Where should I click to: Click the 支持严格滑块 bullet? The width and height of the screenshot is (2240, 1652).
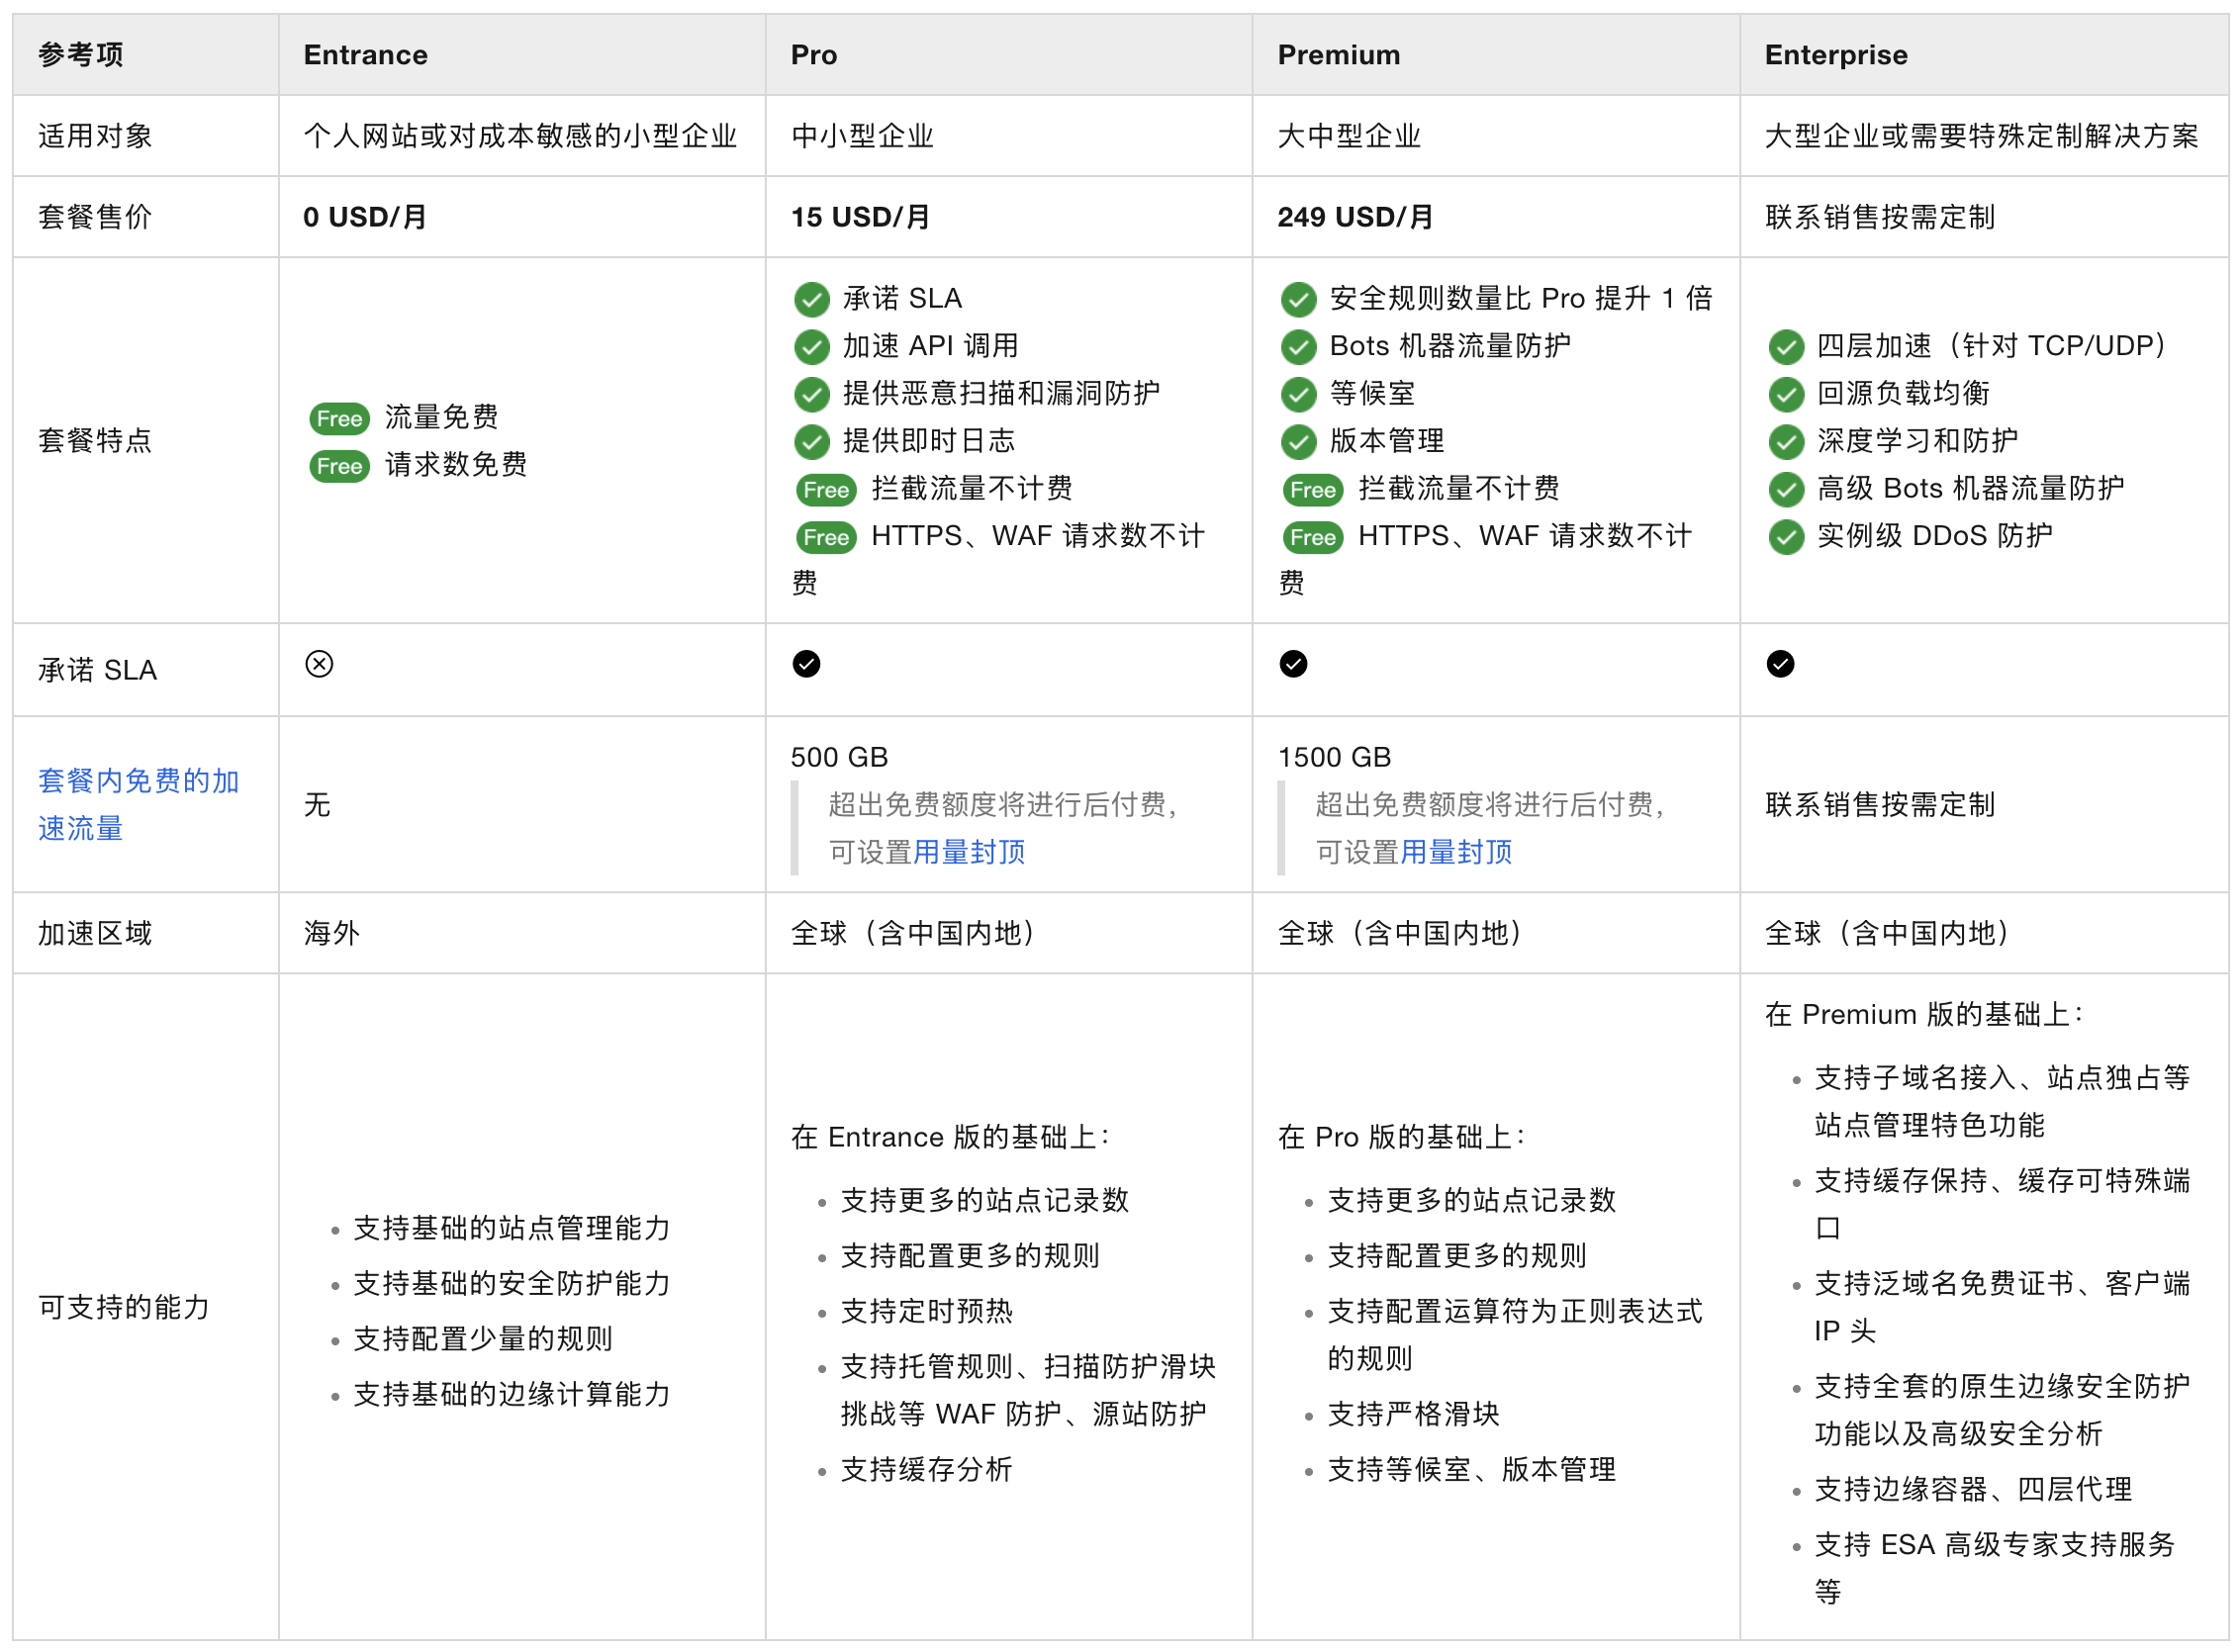point(1414,1414)
